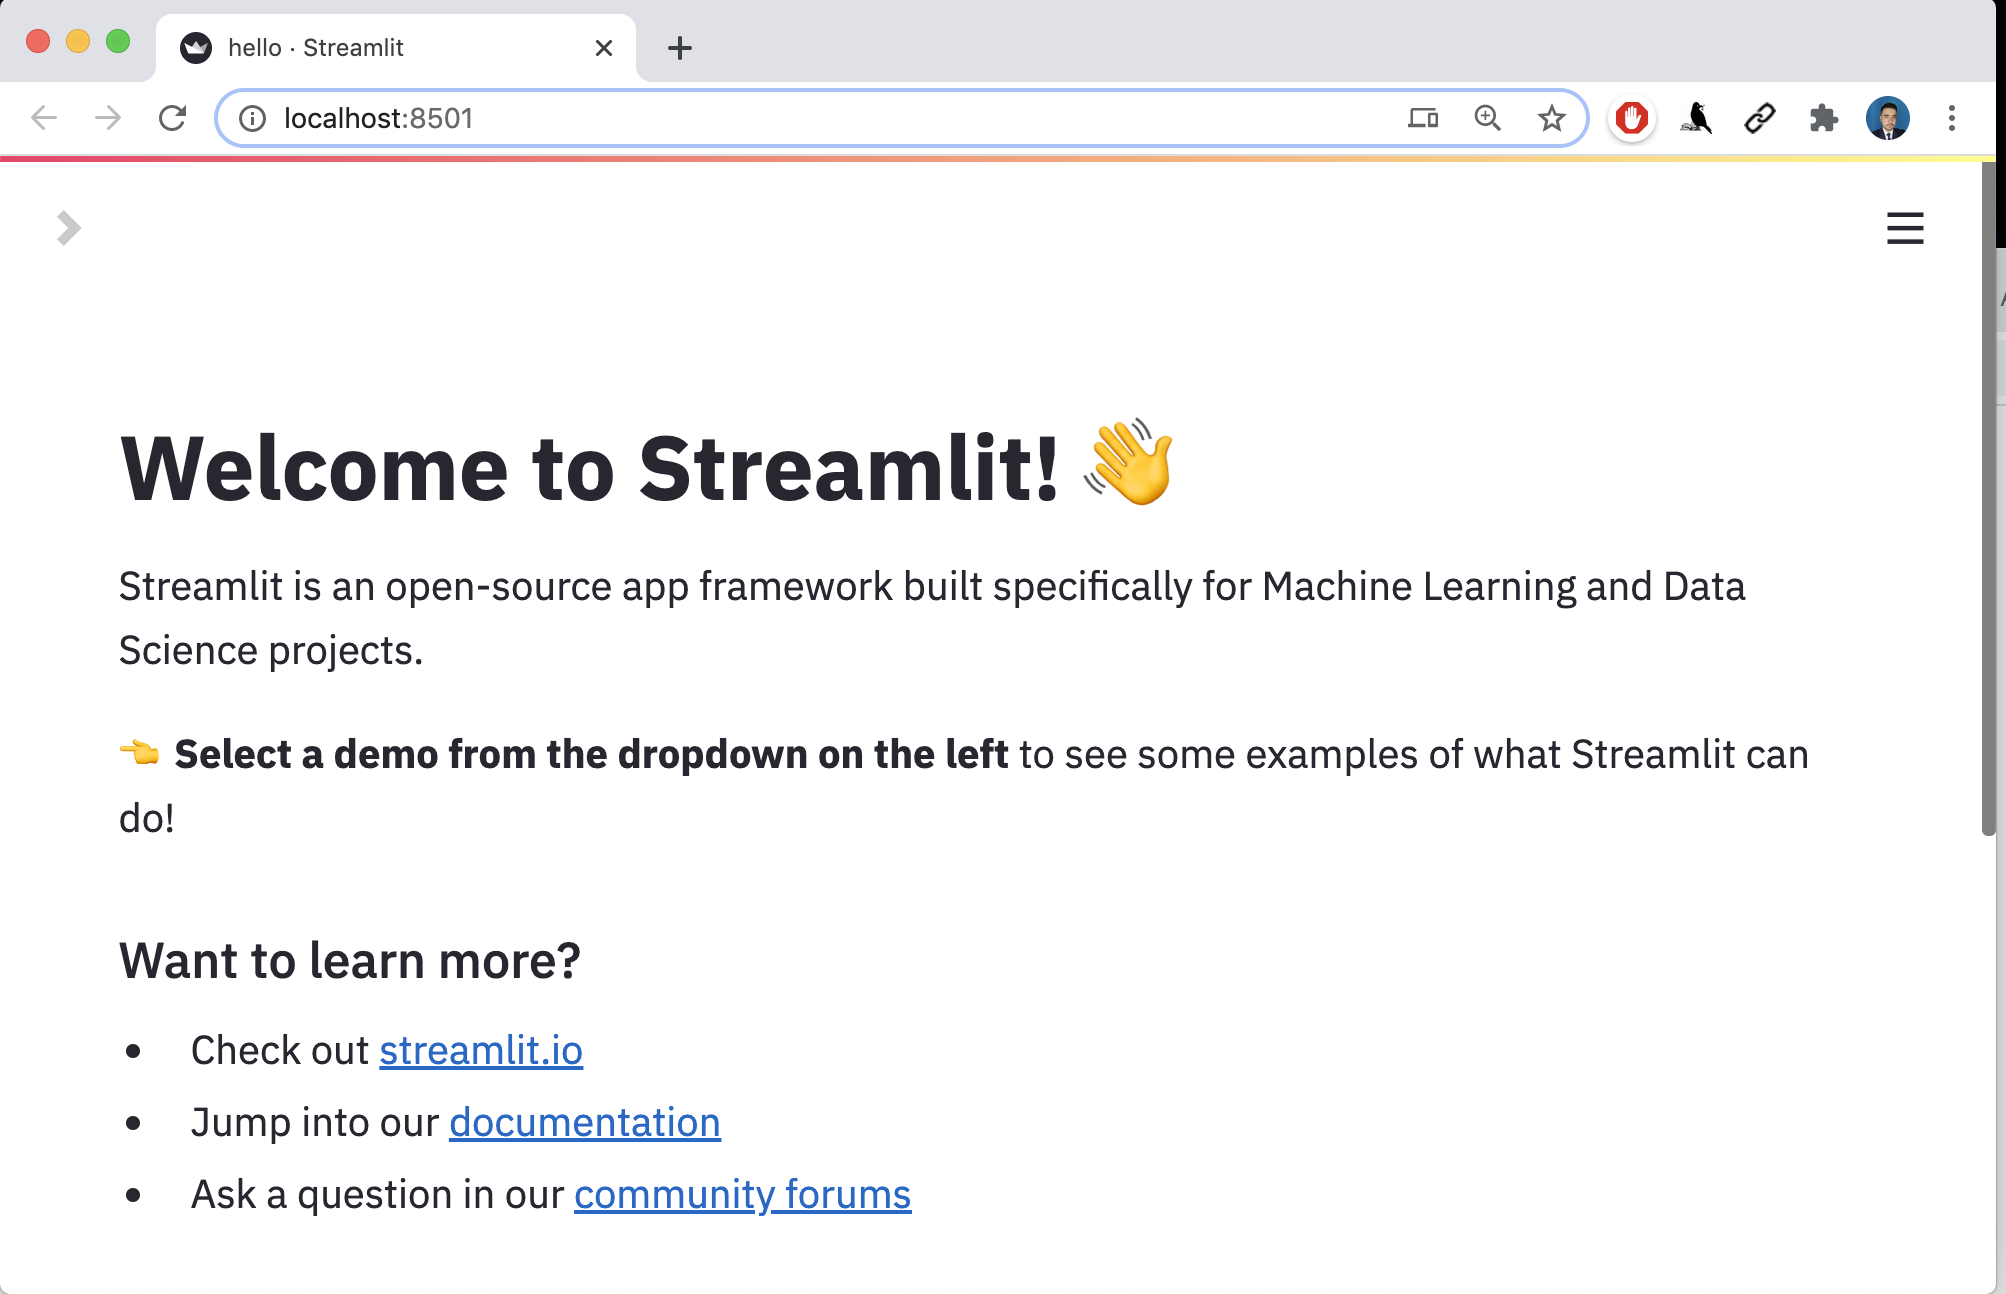Expand the Streamlit sidebar using the arrow
2006x1294 pixels.
click(x=67, y=228)
